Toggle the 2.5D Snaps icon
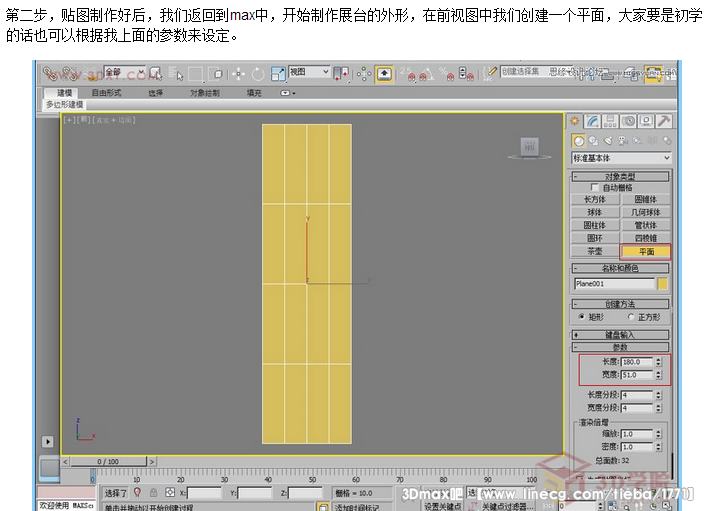This screenshot has width=723, height=511. [x=408, y=74]
